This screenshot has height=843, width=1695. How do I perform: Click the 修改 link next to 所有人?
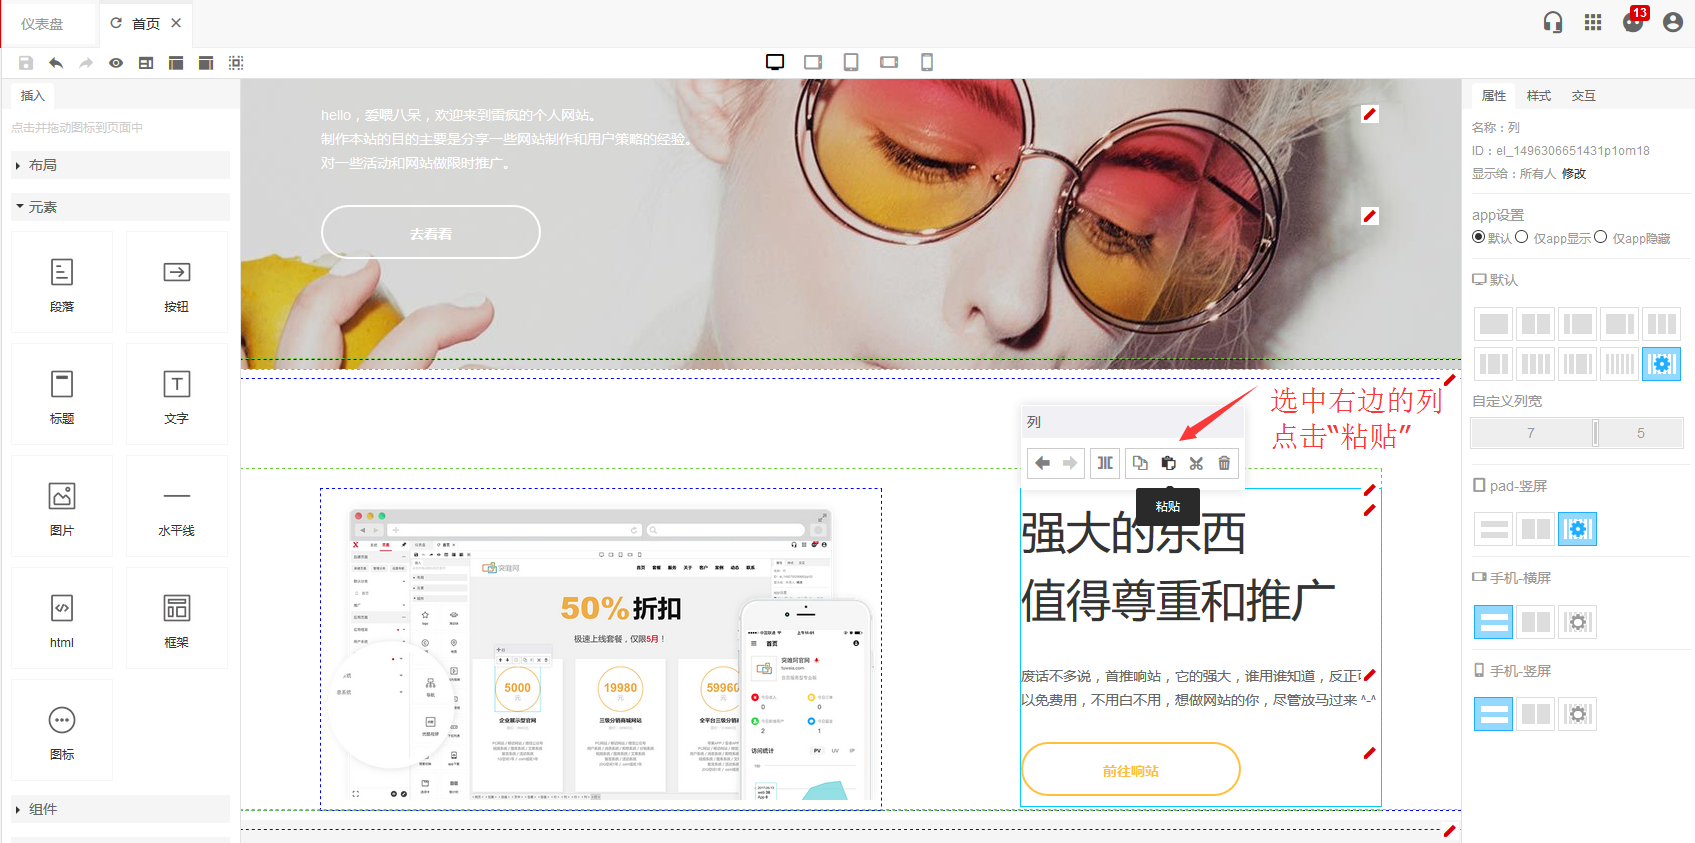[1574, 174]
